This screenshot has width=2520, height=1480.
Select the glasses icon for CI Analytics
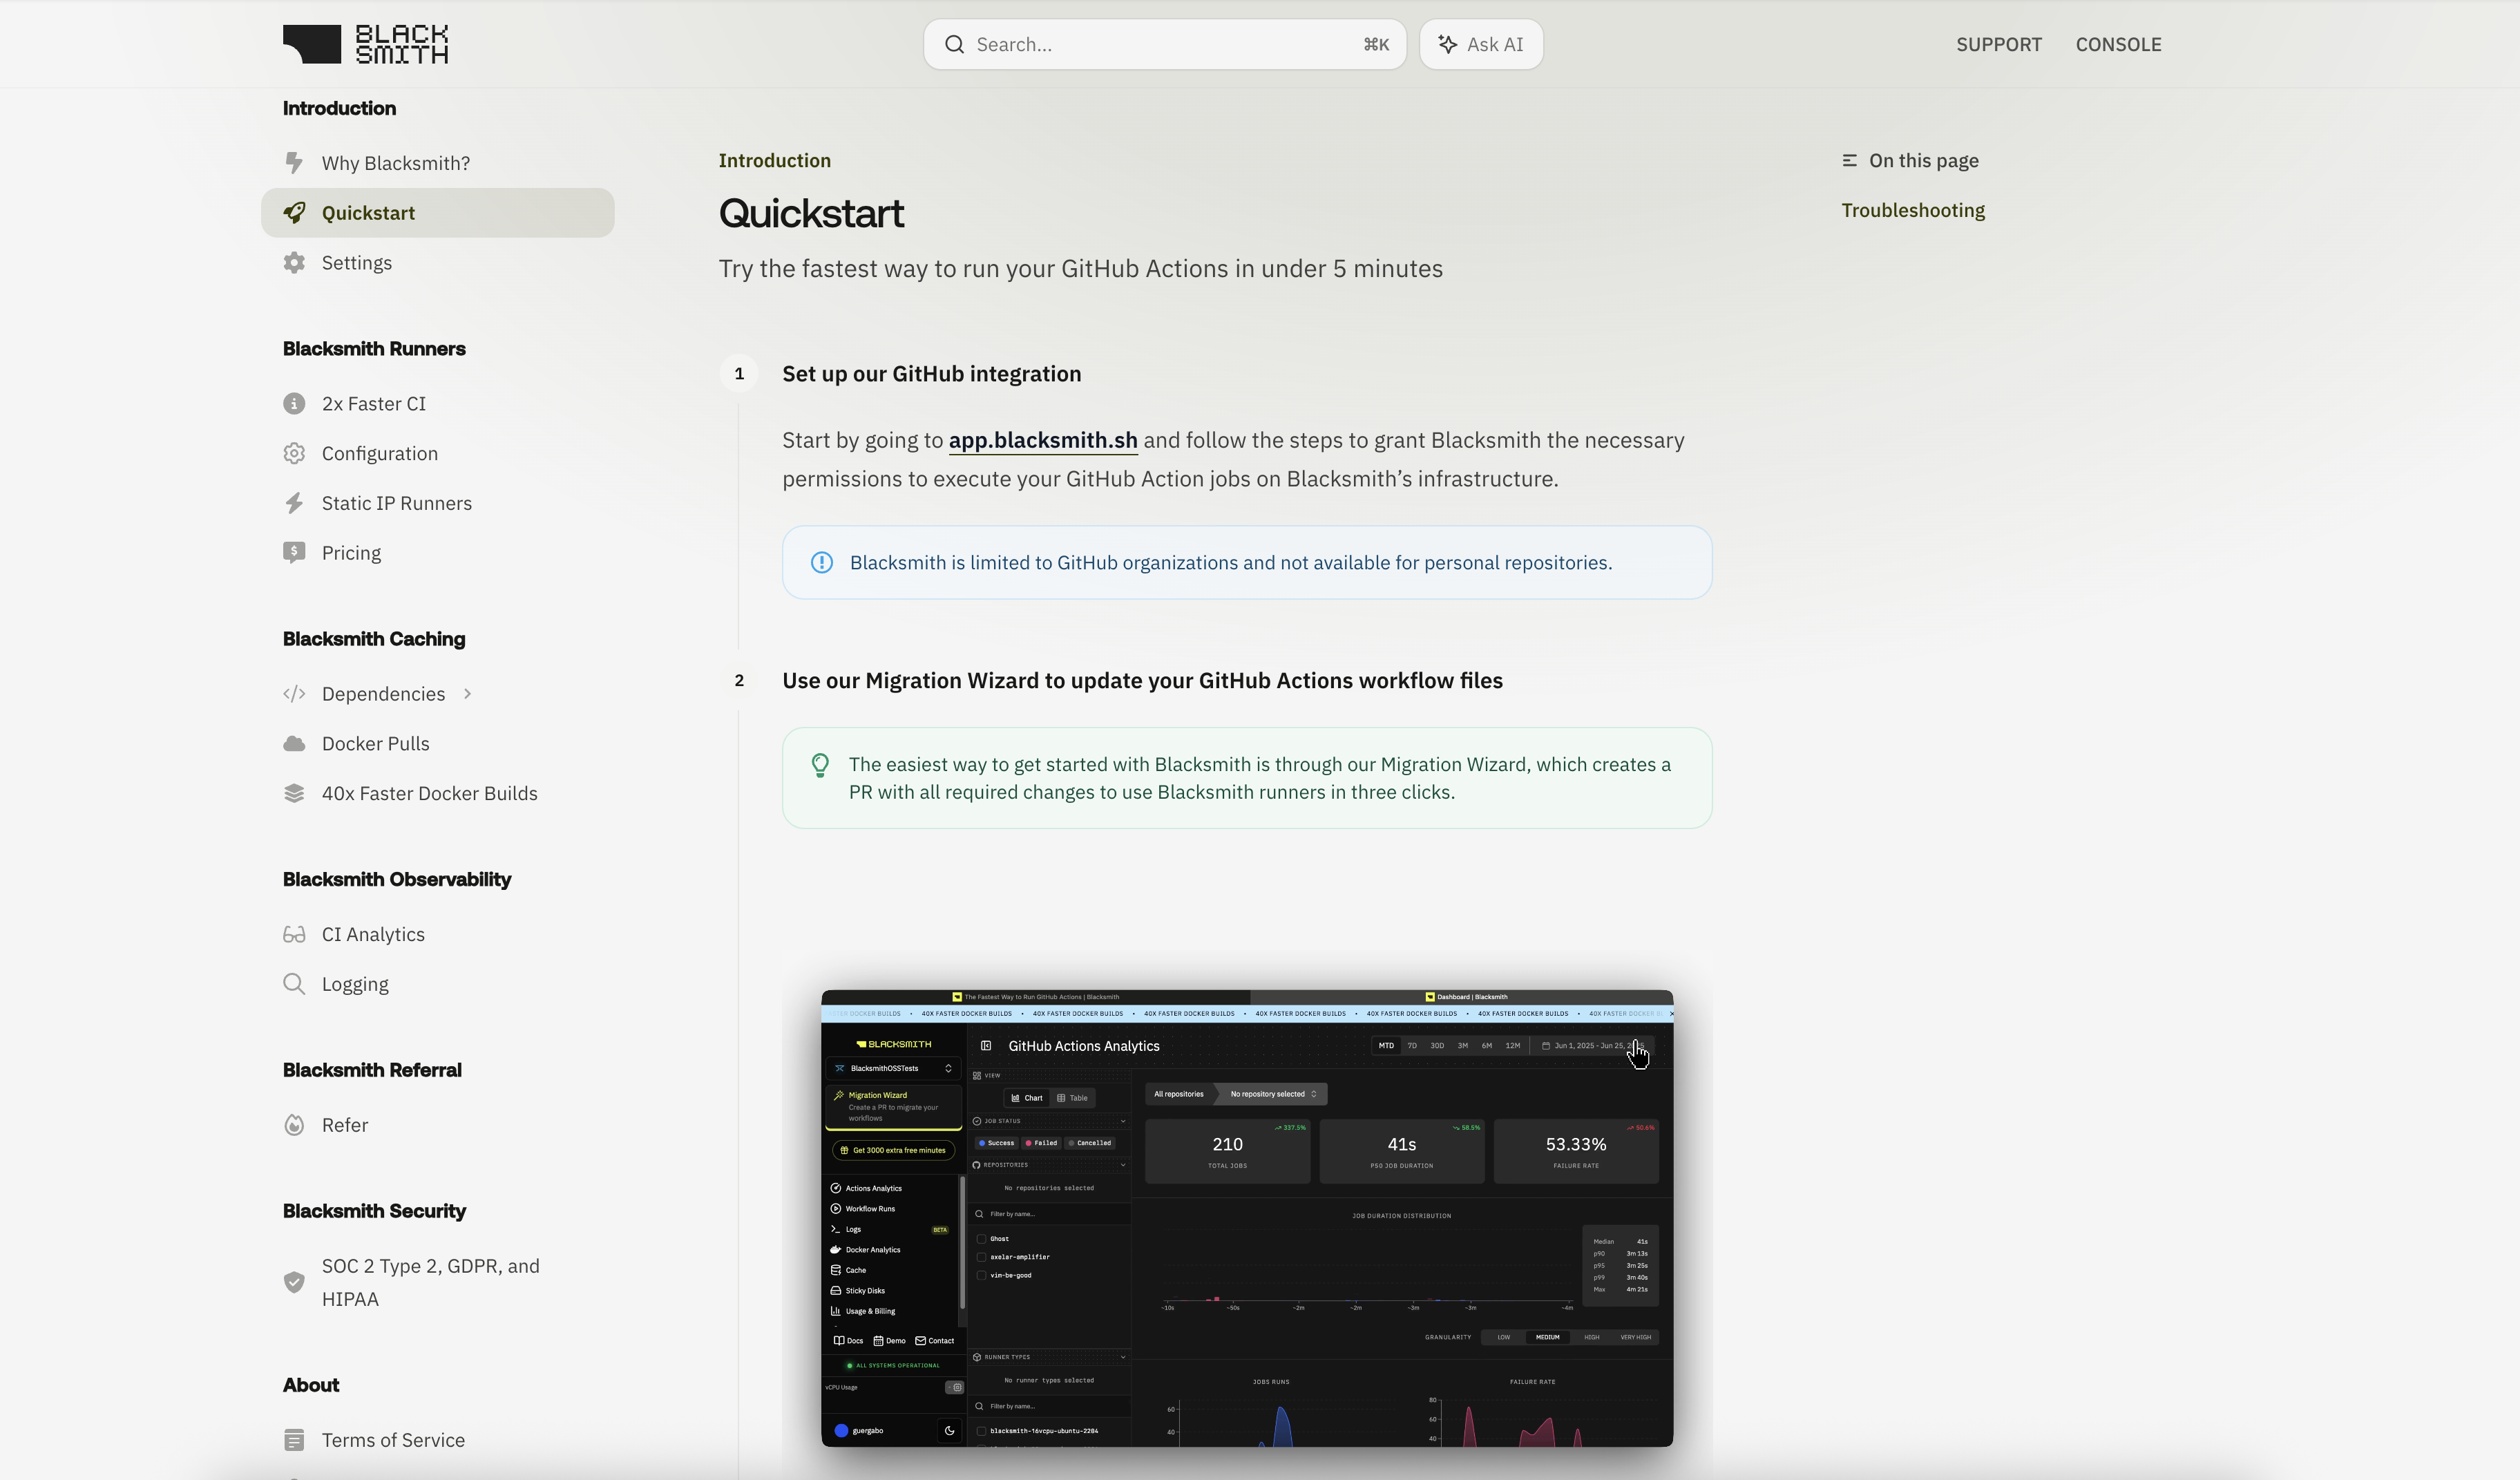coord(294,934)
